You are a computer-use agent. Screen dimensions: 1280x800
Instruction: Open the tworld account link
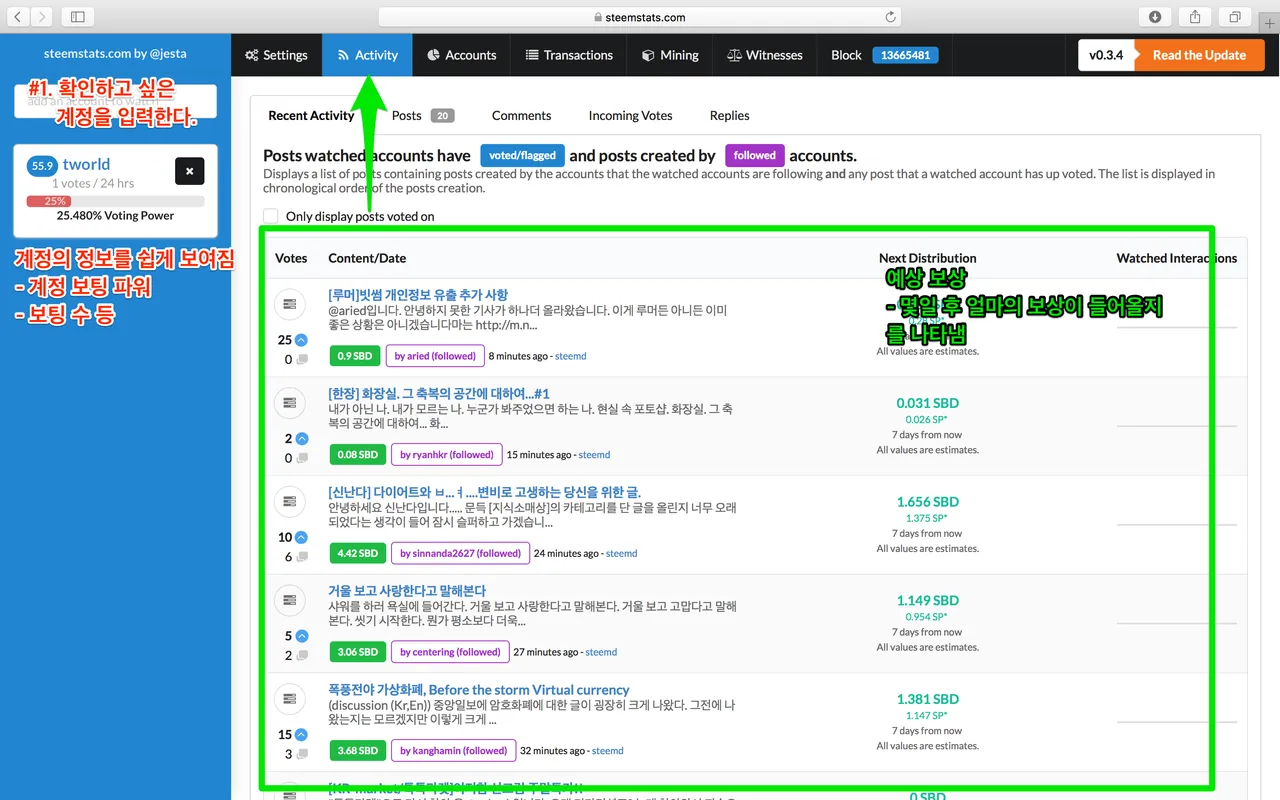86,165
